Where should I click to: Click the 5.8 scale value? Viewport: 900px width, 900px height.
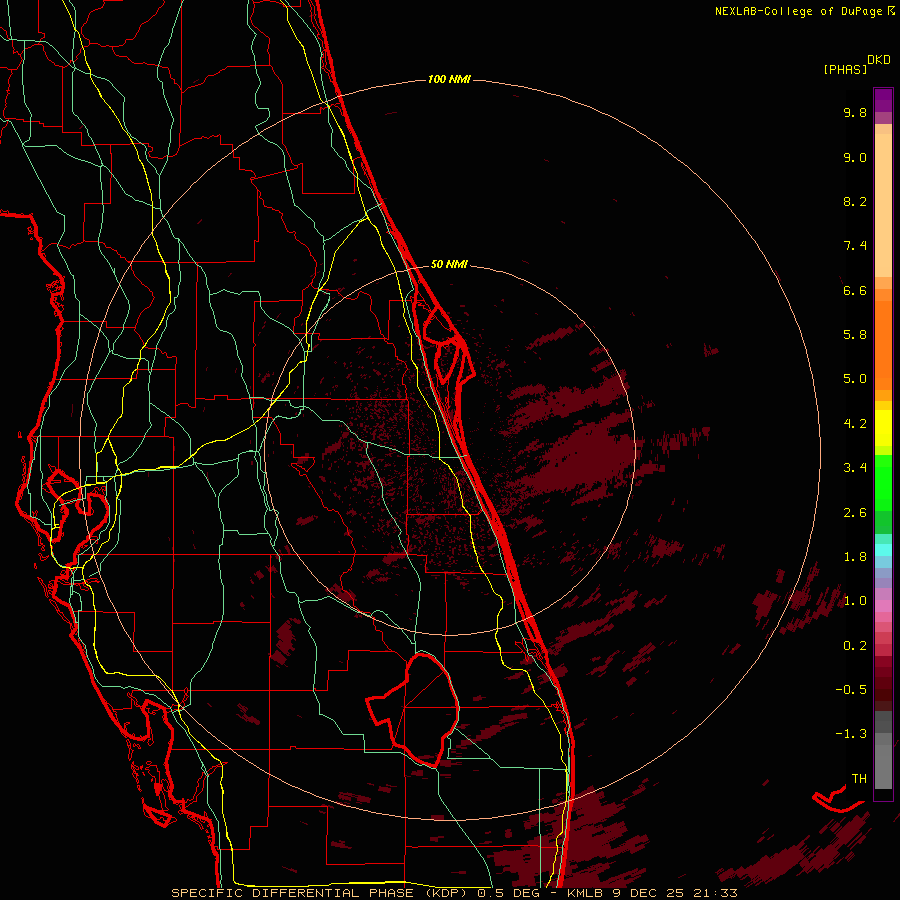point(855,335)
